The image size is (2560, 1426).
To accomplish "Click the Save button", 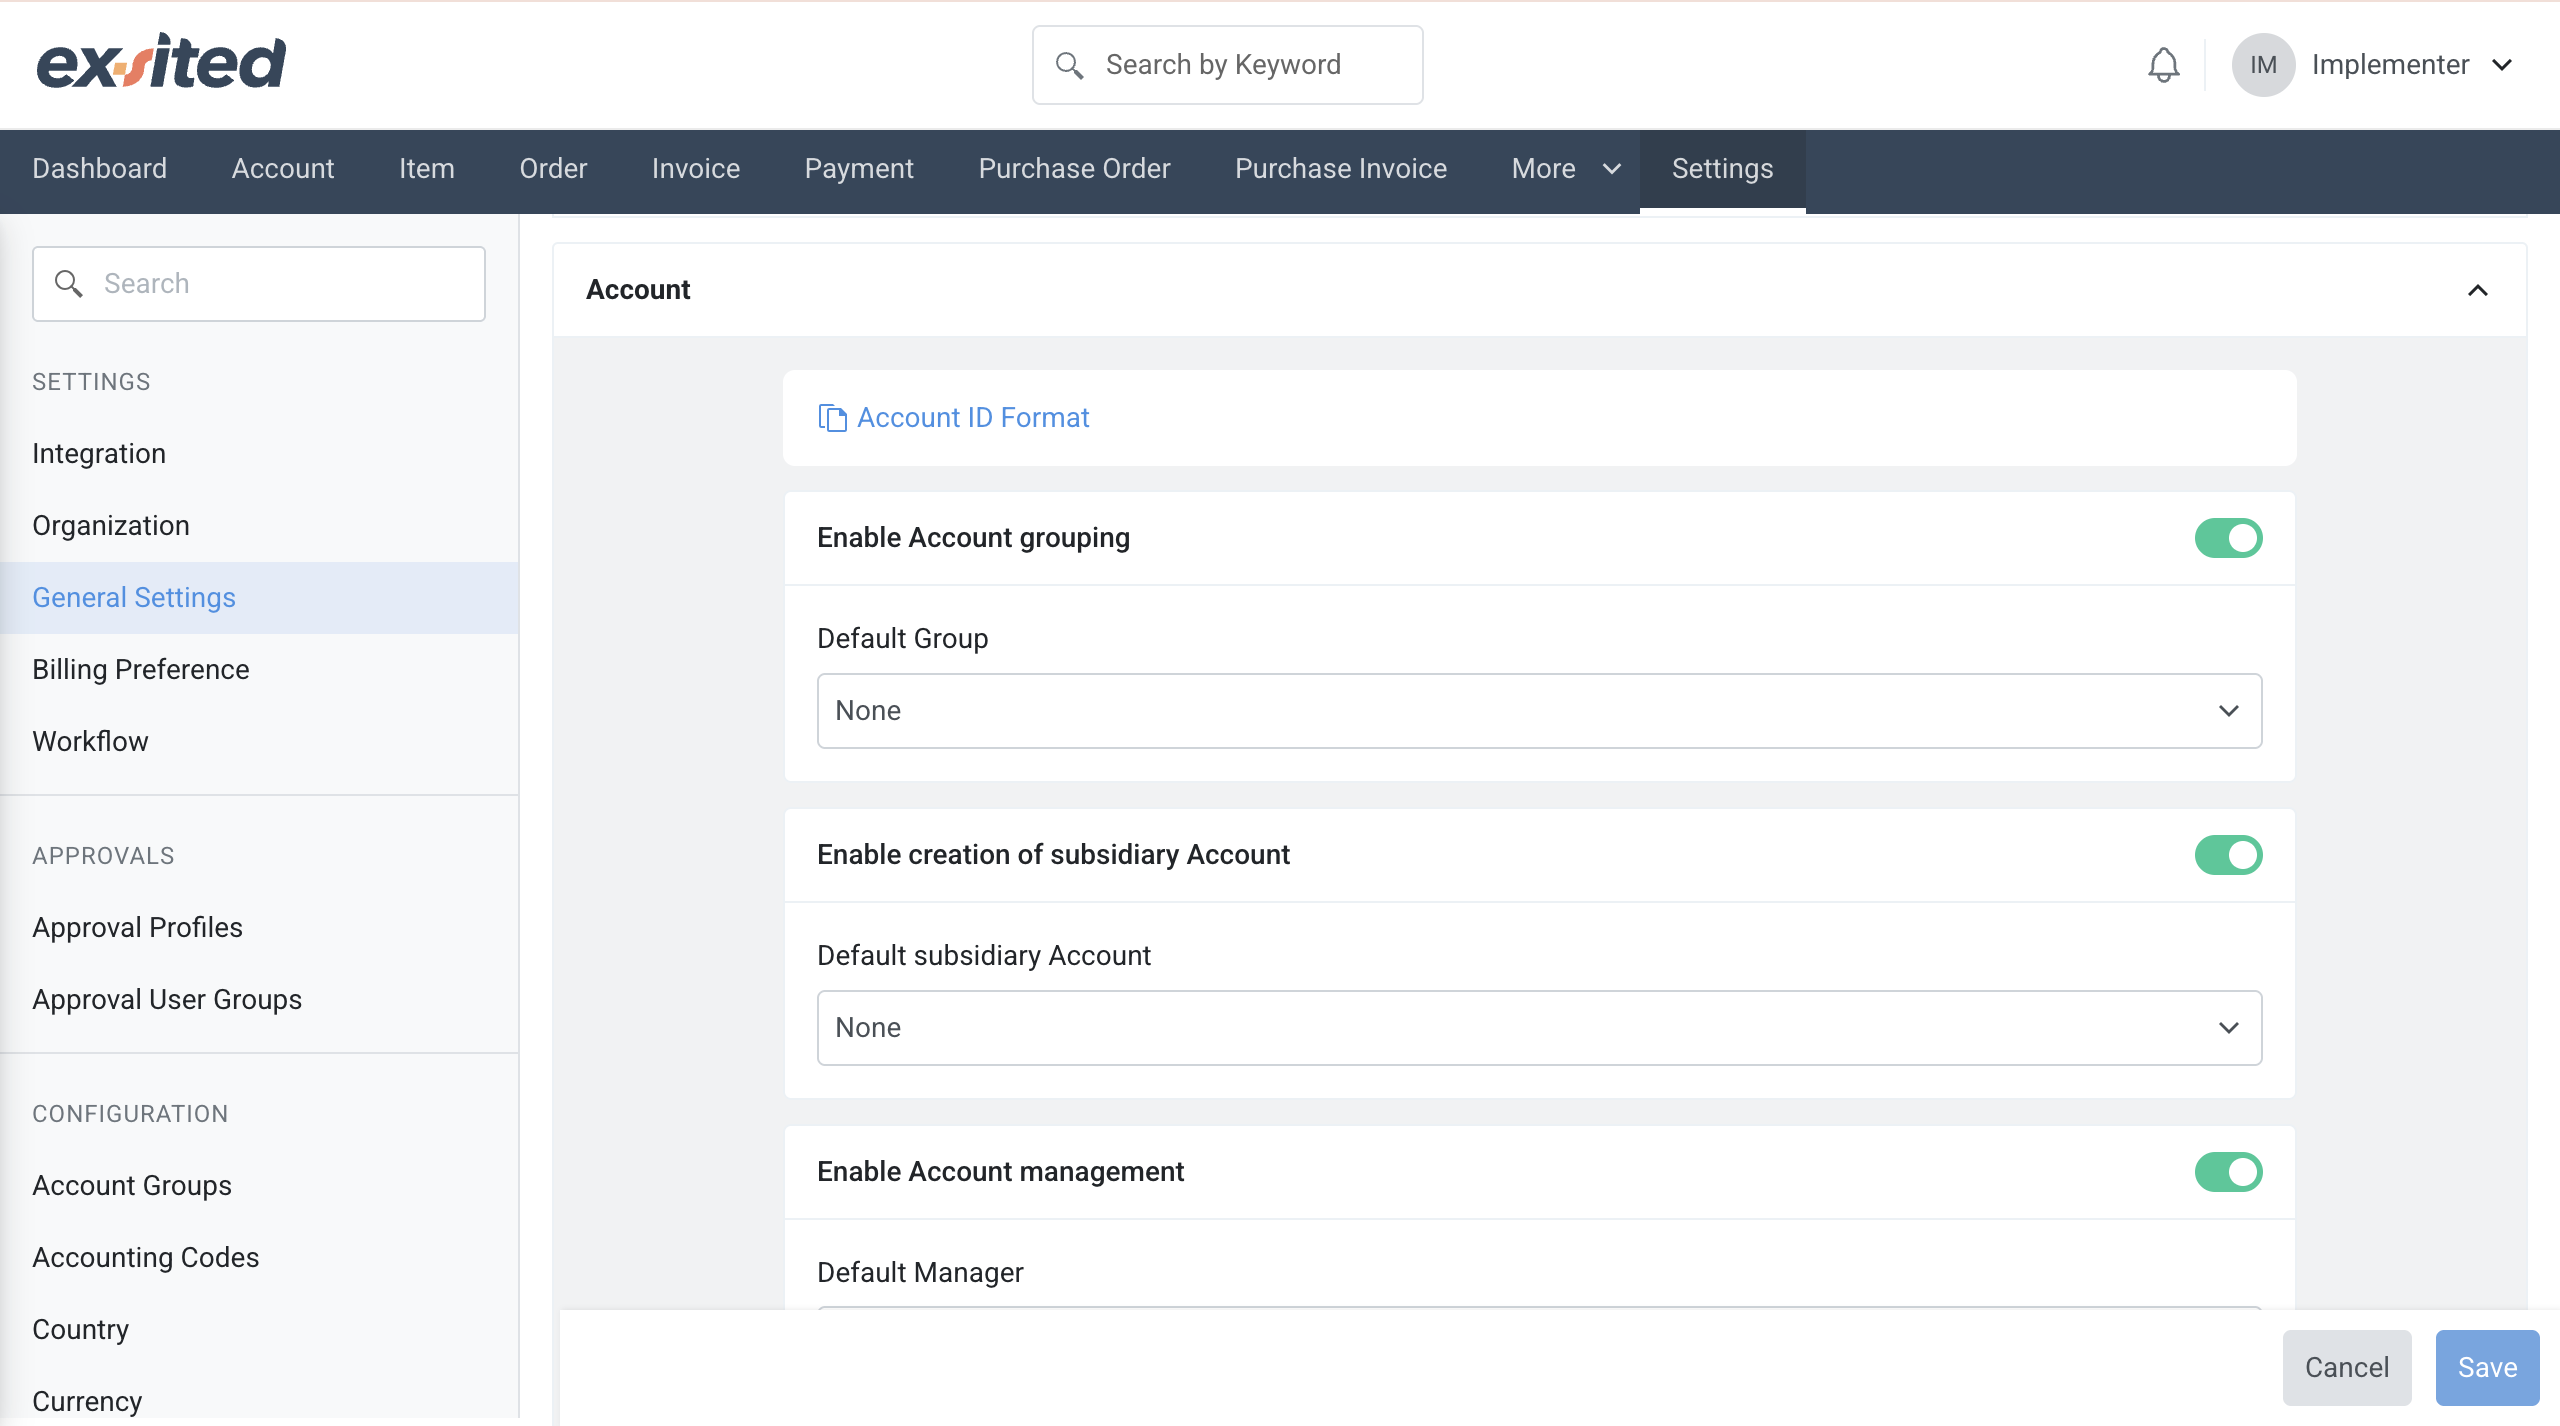I will coord(2487,1367).
